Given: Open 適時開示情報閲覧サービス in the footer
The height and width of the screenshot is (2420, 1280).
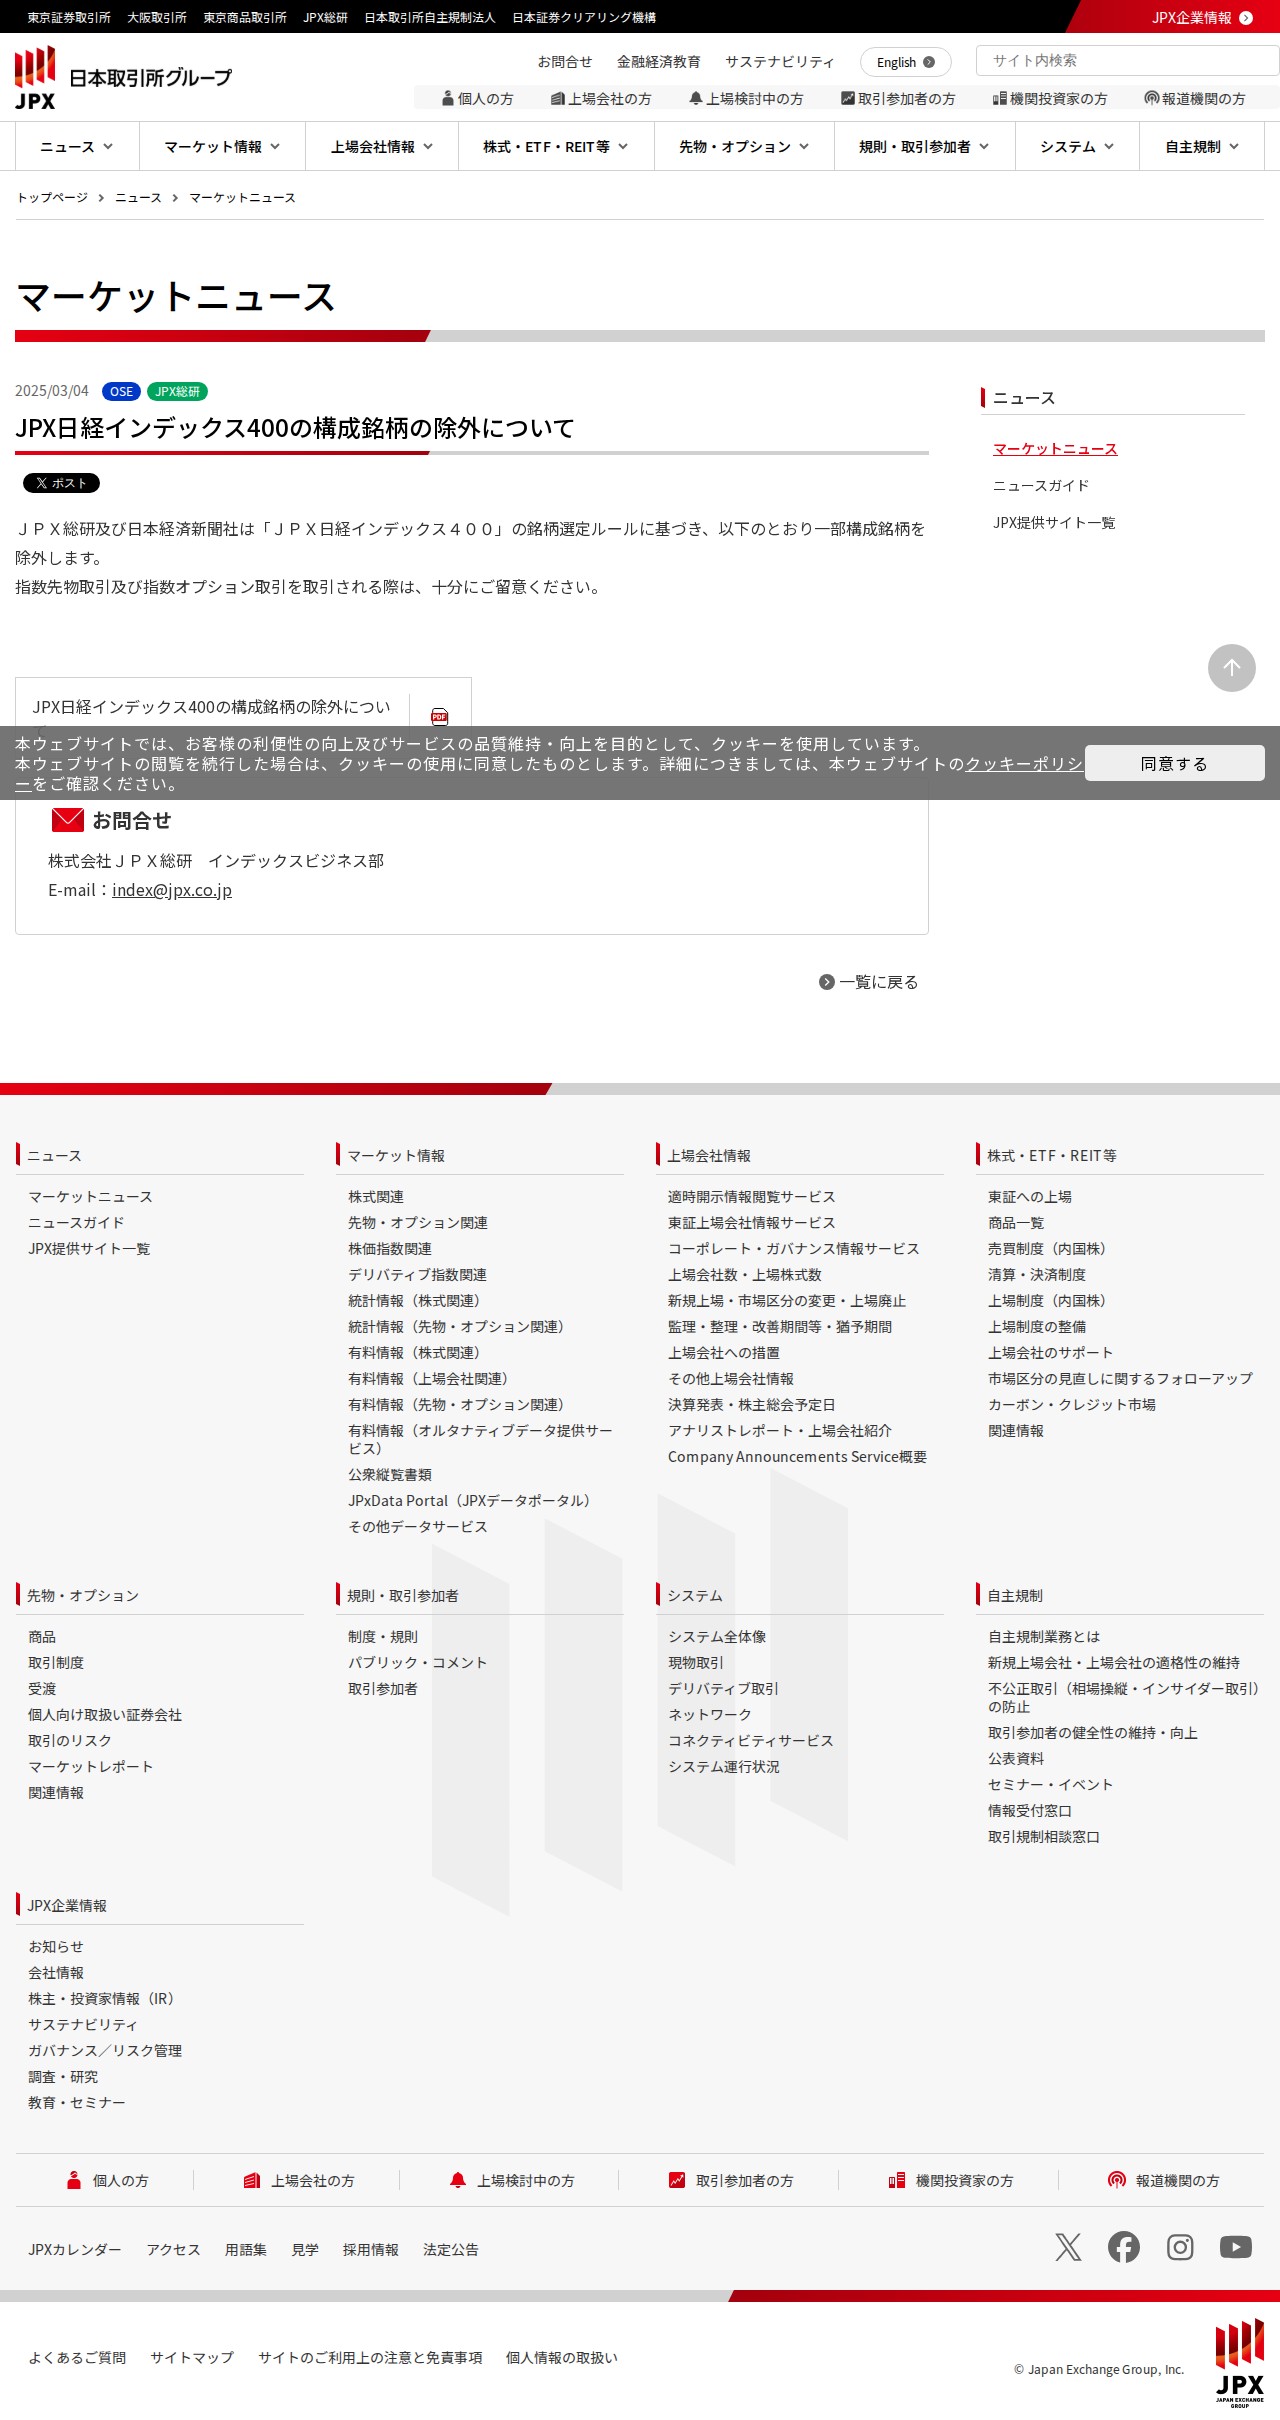Looking at the screenshot, I should click(752, 1197).
